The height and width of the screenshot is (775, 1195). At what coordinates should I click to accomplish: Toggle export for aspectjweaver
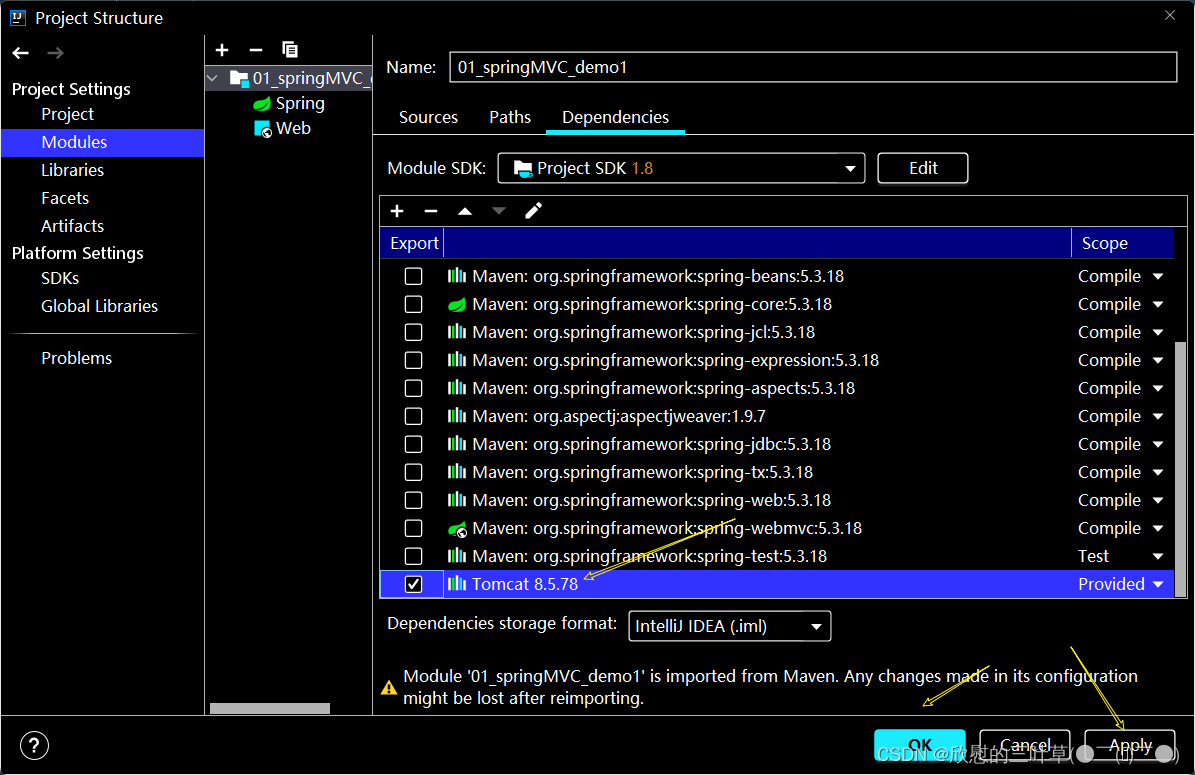pos(413,416)
